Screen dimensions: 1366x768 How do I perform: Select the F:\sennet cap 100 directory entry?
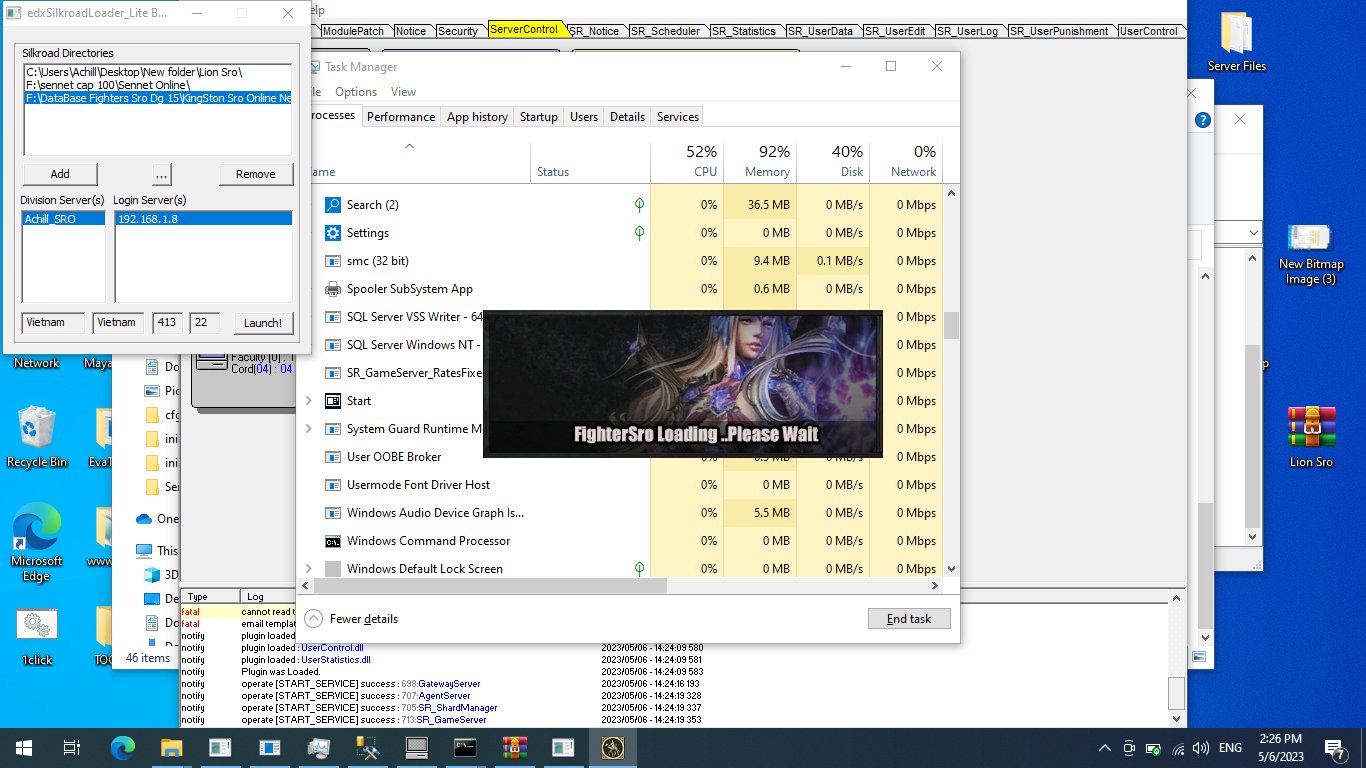click(158, 85)
